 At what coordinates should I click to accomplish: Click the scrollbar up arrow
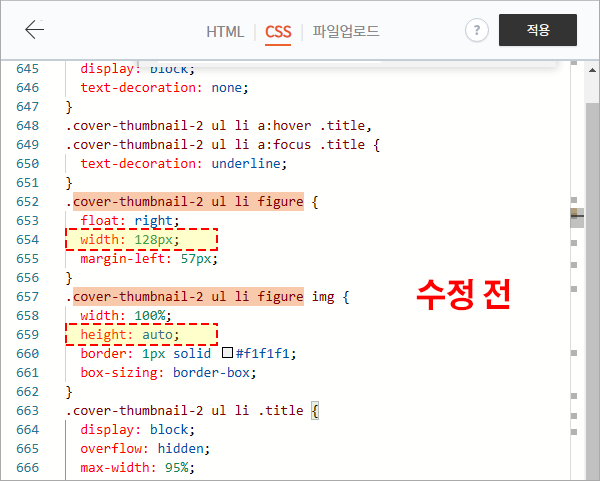tap(592, 70)
